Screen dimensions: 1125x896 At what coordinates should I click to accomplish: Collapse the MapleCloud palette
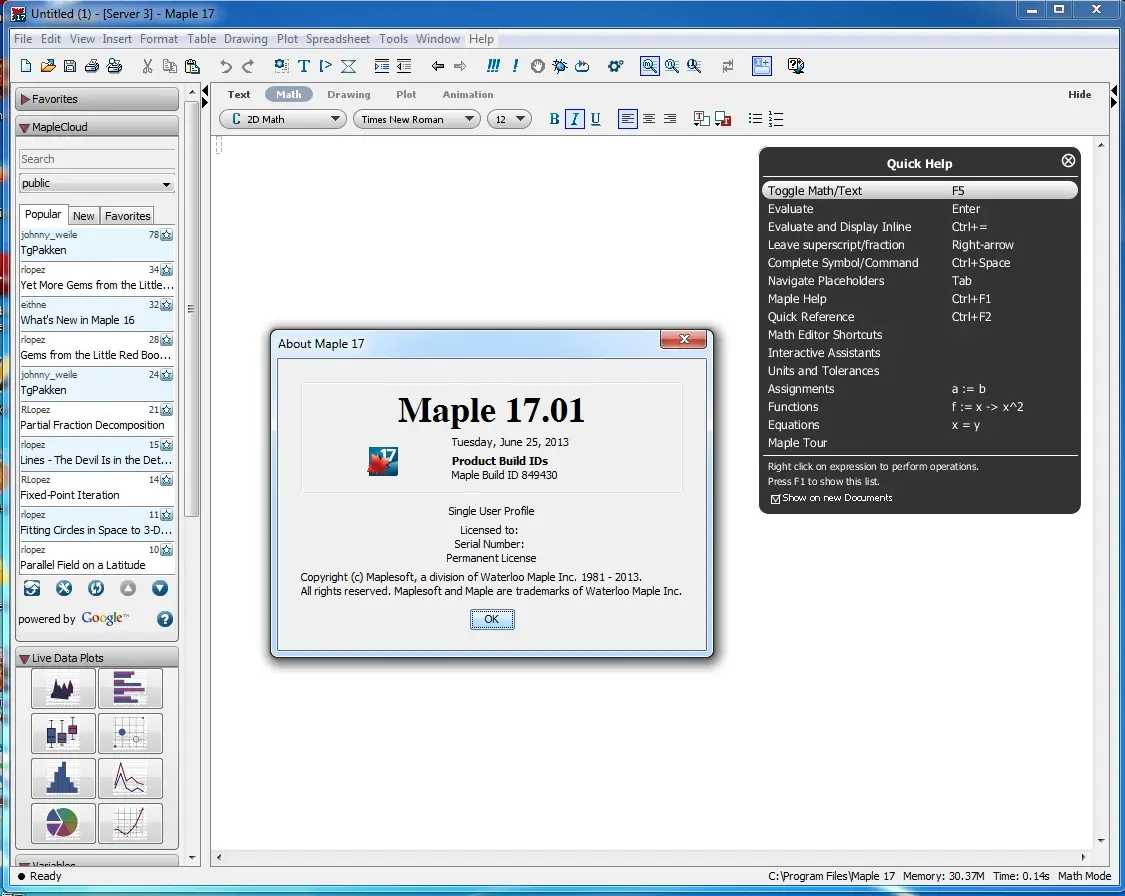[97, 127]
